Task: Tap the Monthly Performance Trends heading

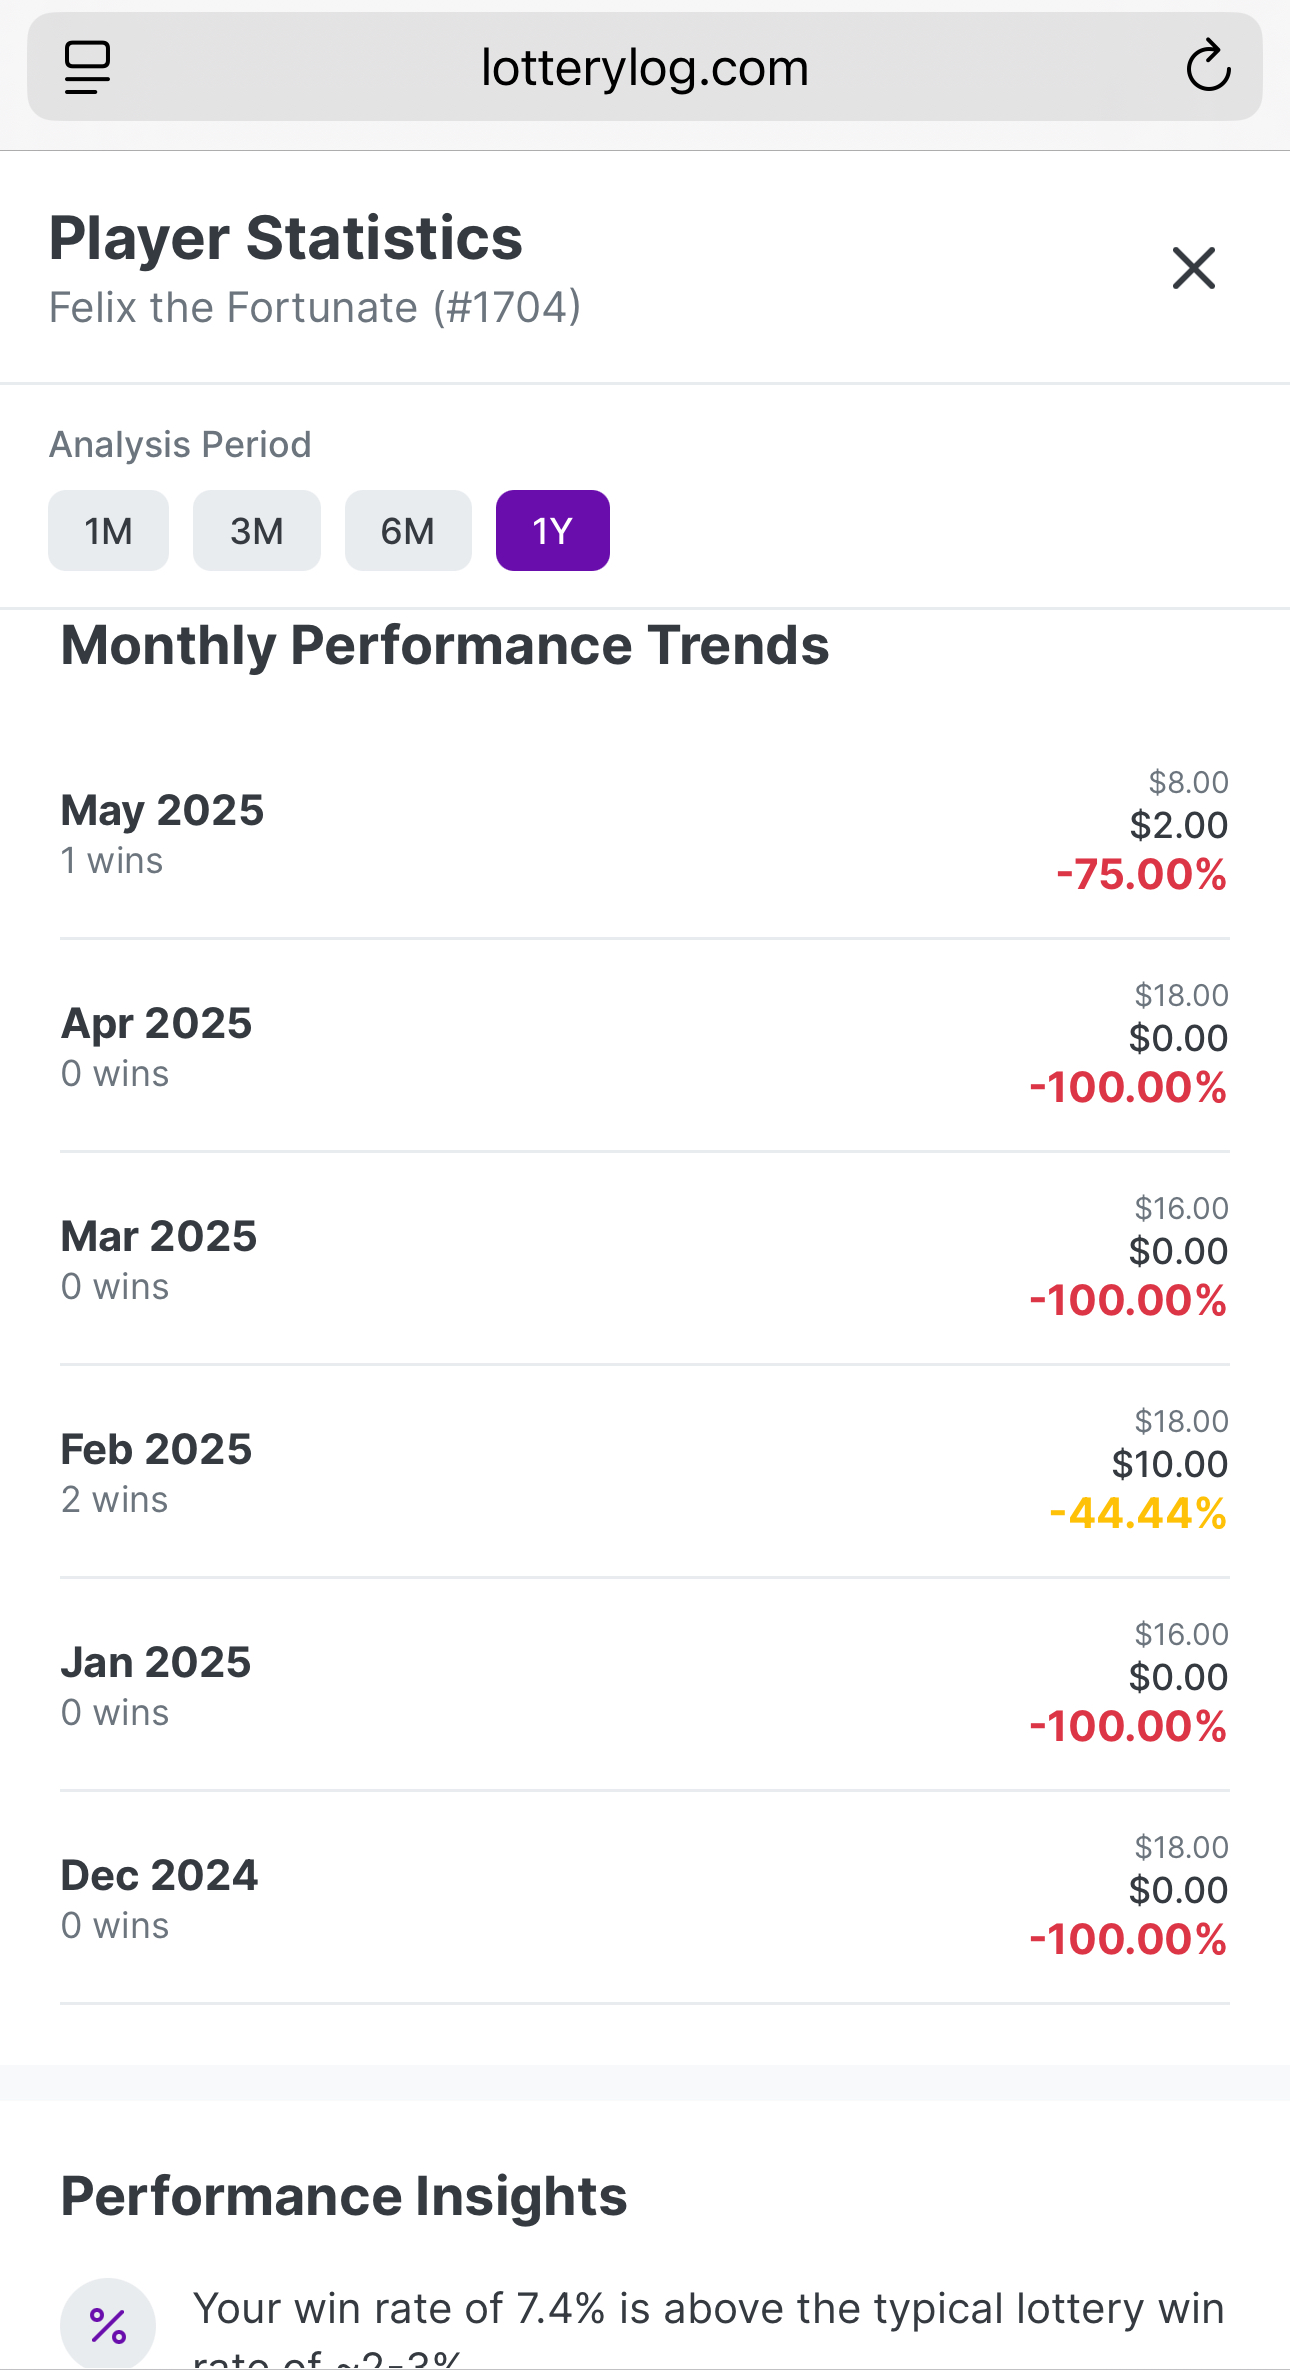Action: tap(445, 645)
